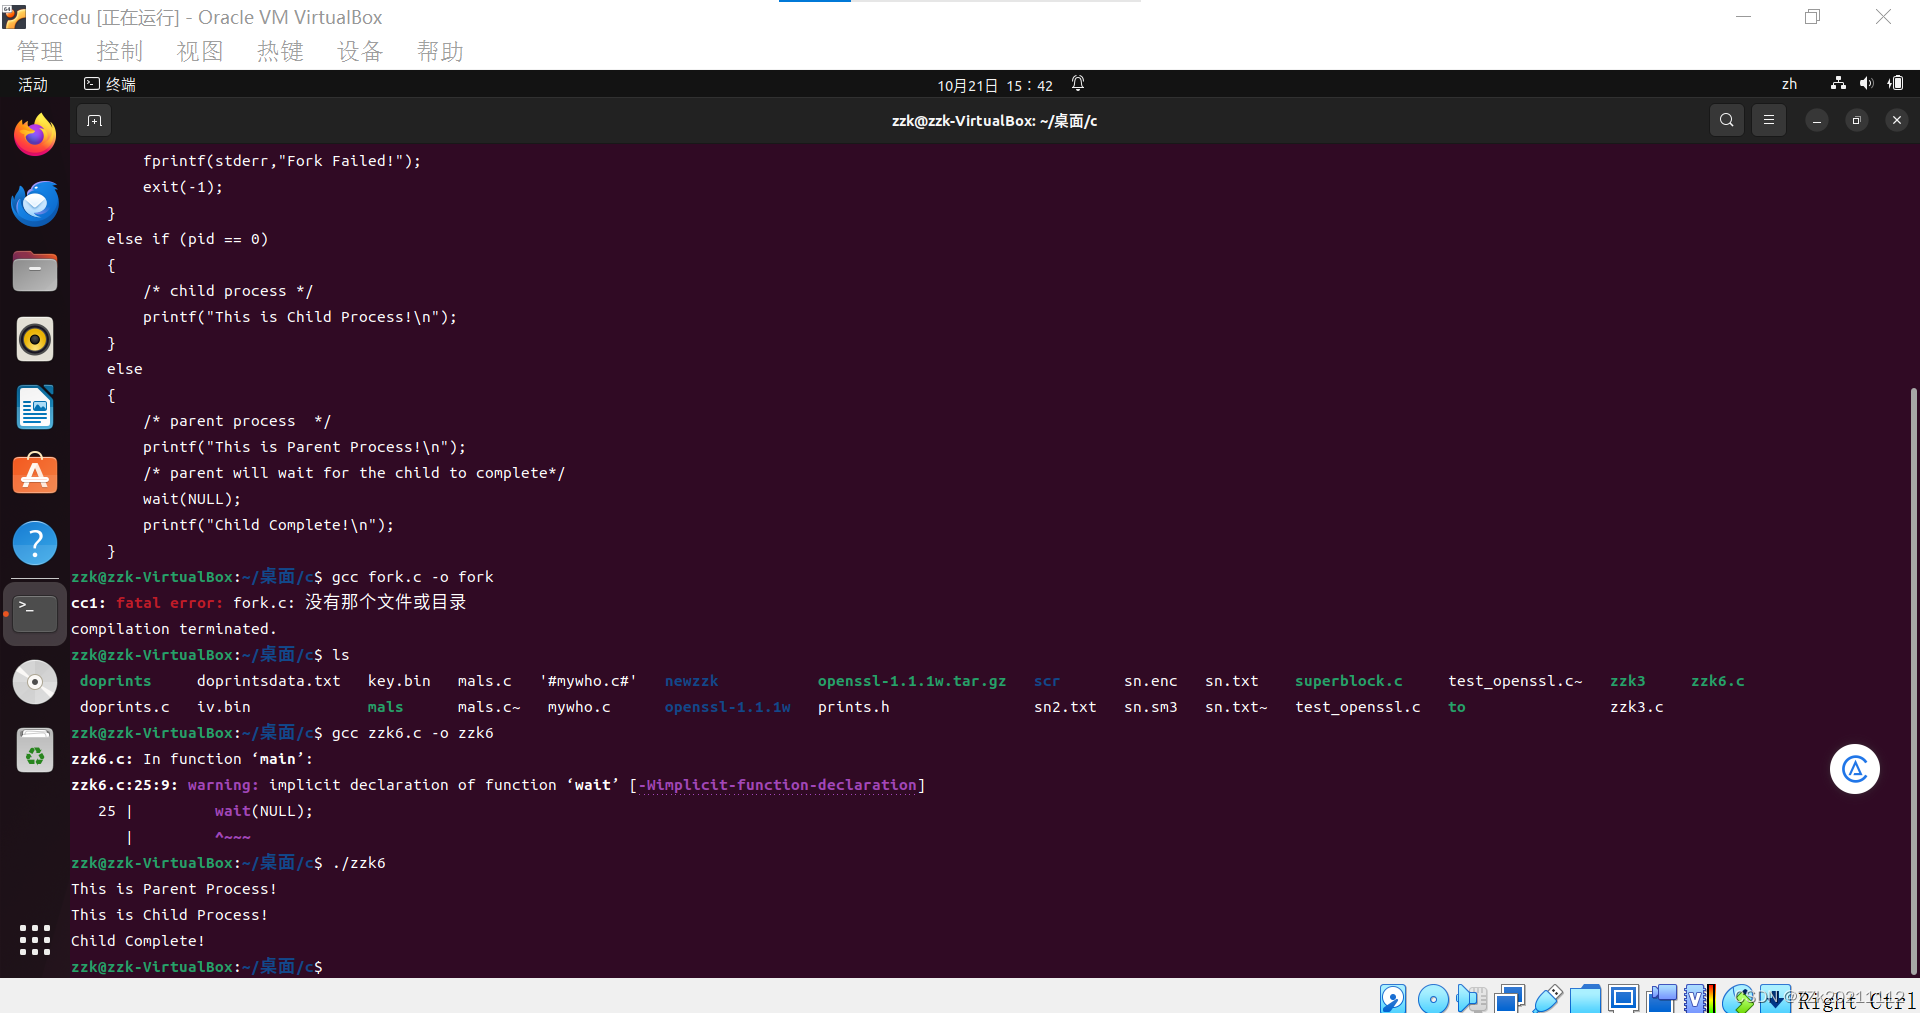The height and width of the screenshot is (1013, 1920).
Task: Open the Help icon in the dock
Action: (35, 543)
